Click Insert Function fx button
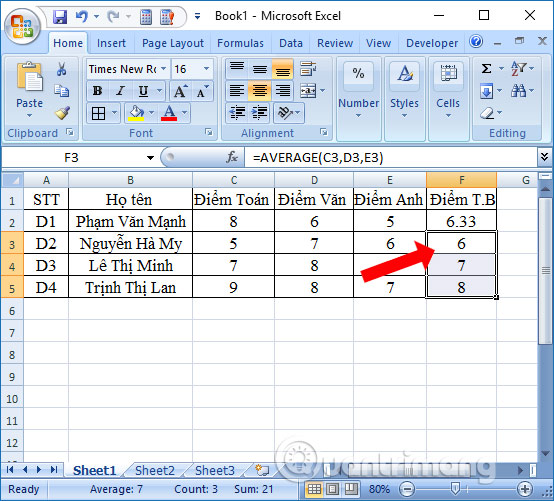554x501 pixels. point(232,157)
